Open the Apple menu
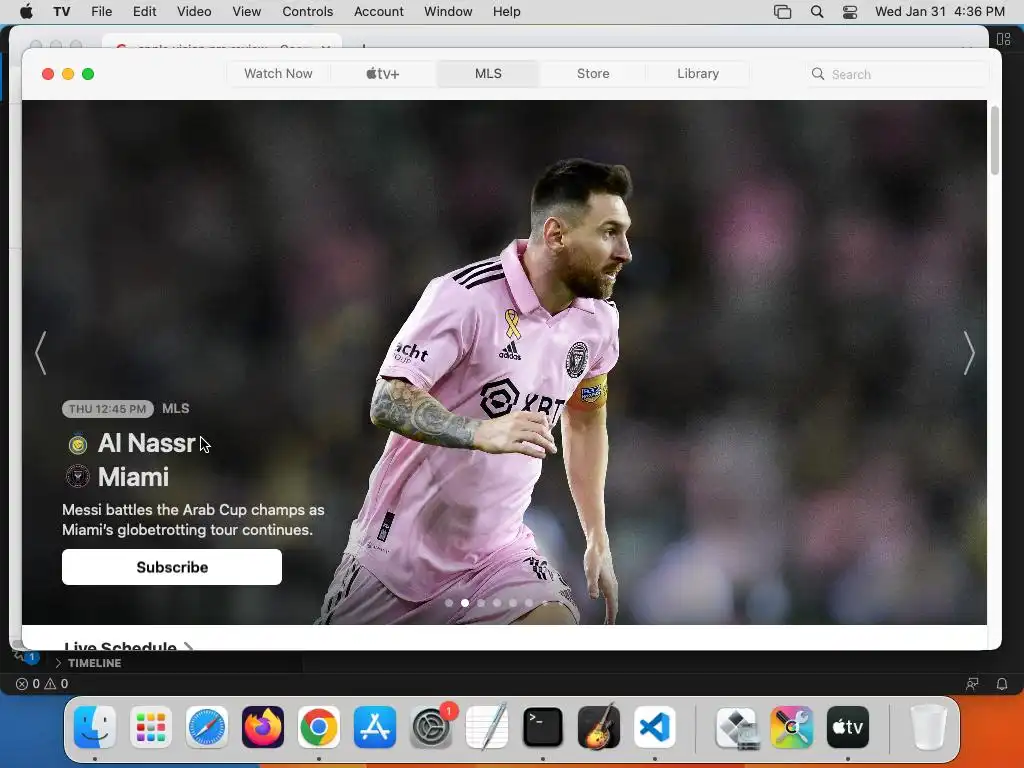The height and width of the screenshot is (768, 1024). (26, 12)
